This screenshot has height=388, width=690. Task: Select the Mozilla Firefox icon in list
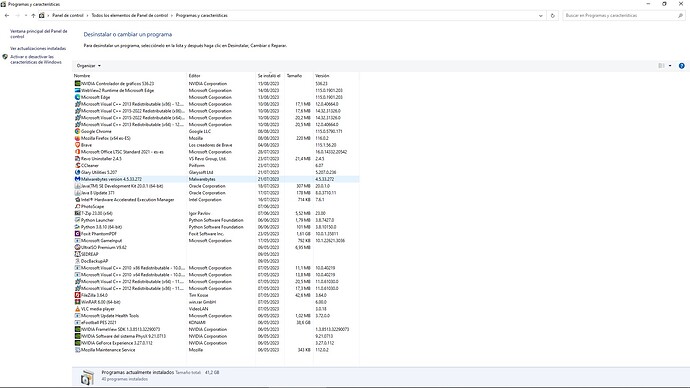77,138
